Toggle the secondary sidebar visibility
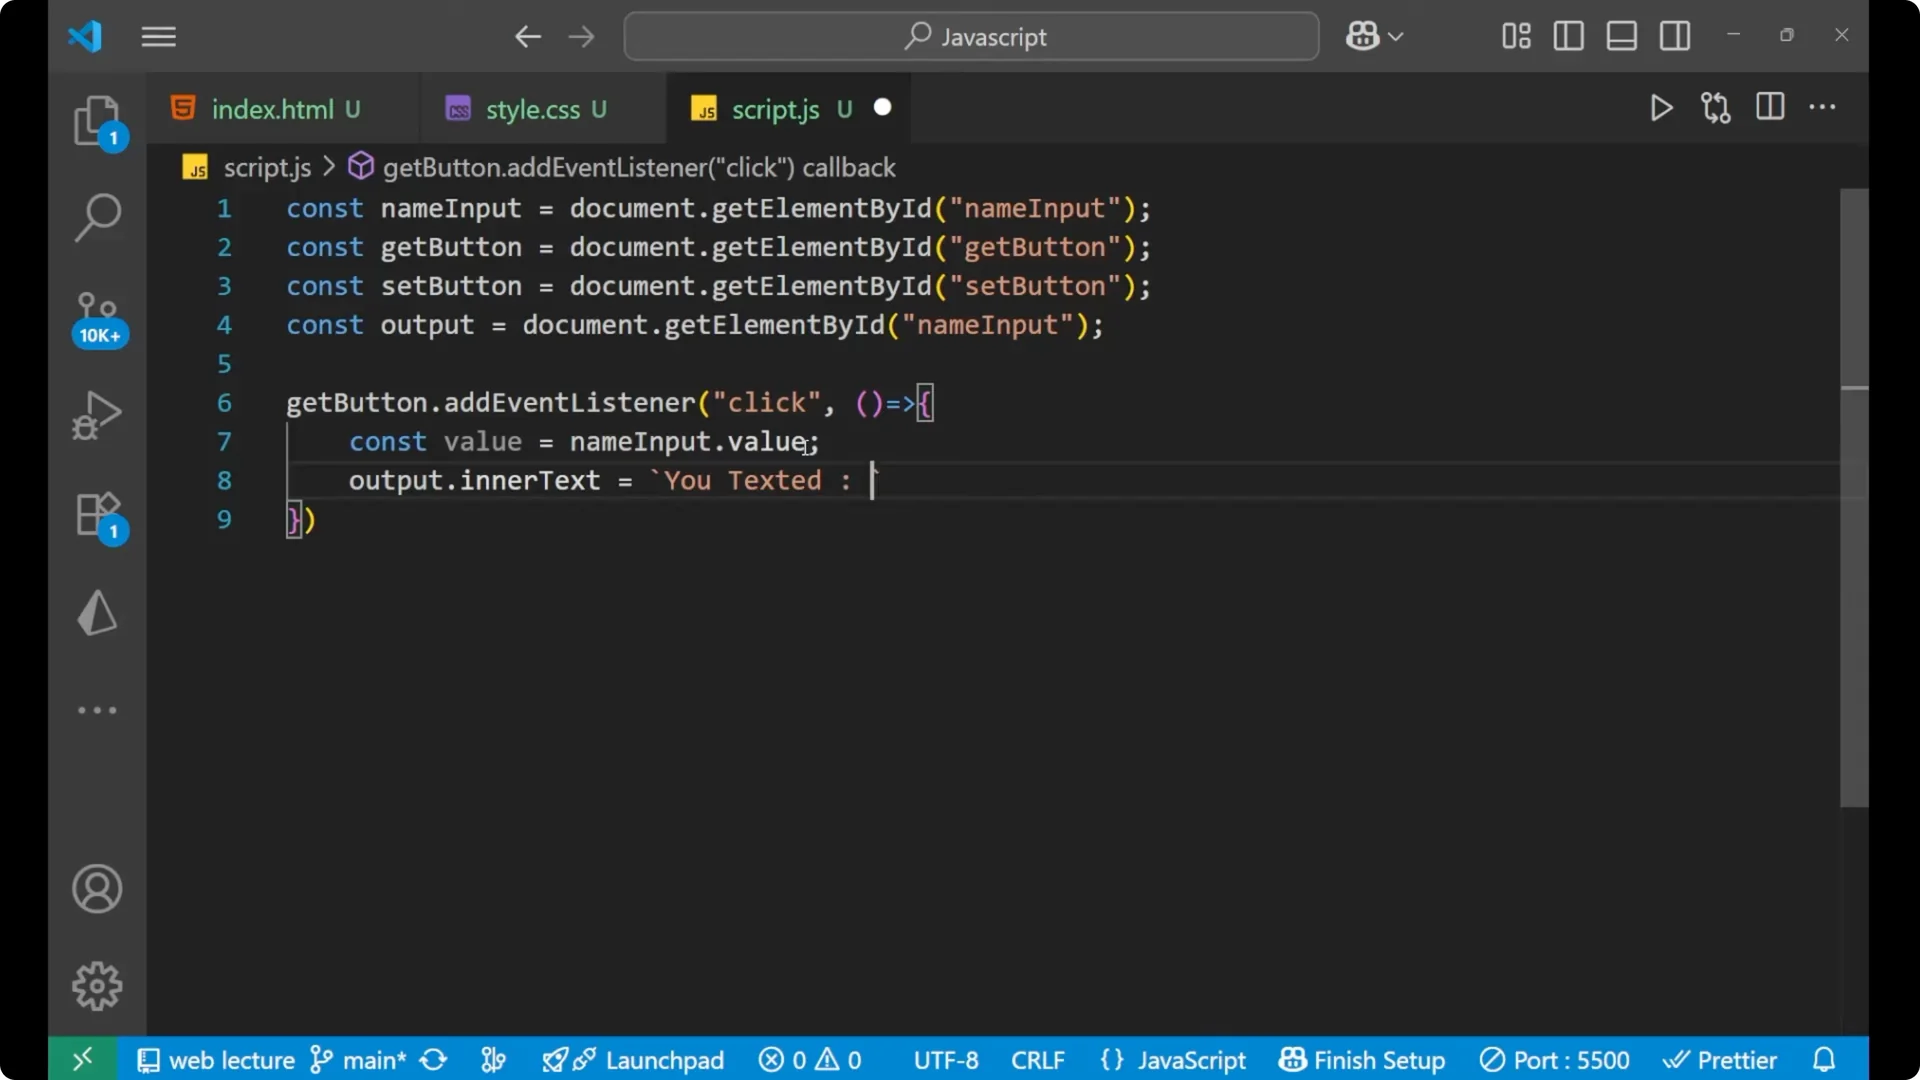This screenshot has width=1920, height=1080. tap(1675, 36)
